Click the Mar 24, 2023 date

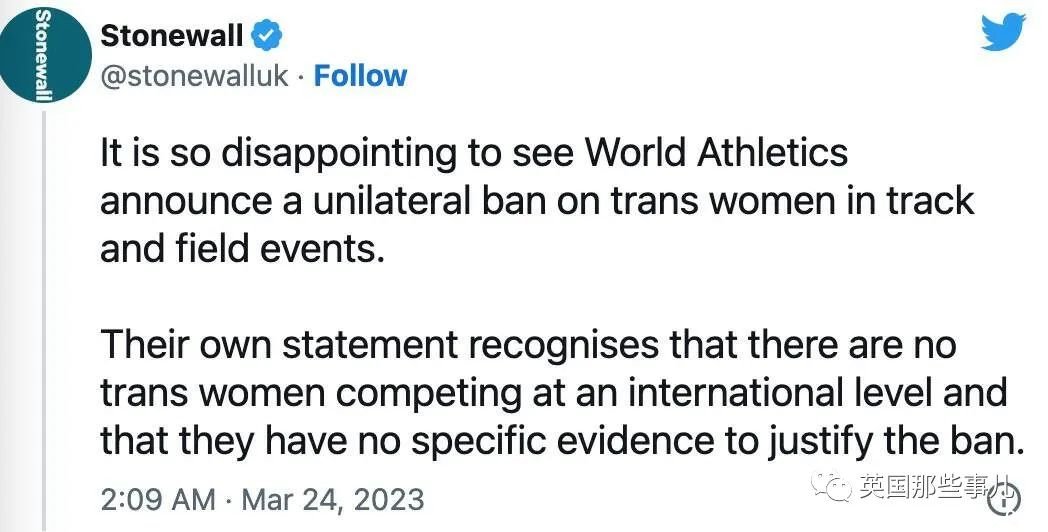pyautogui.click(x=333, y=500)
